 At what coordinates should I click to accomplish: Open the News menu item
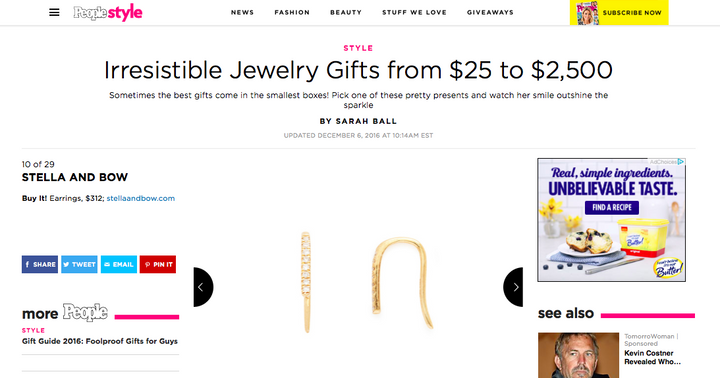[242, 12]
